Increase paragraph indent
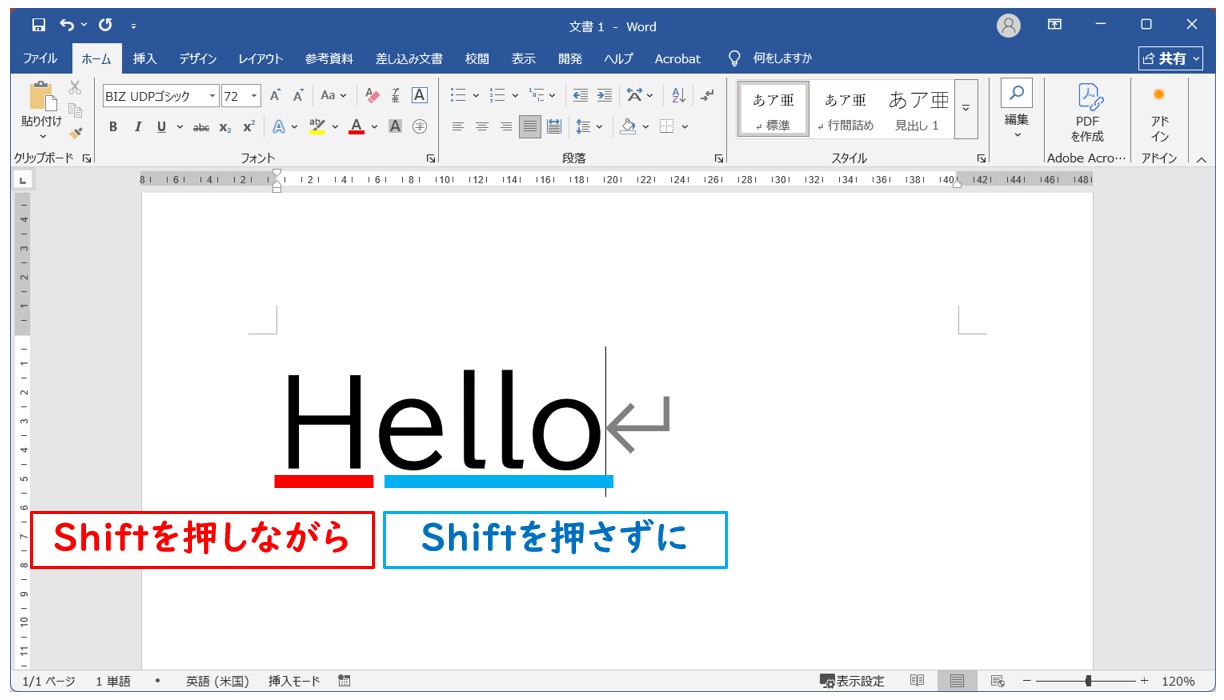This screenshot has width=1224, height=700. point(604,96)
